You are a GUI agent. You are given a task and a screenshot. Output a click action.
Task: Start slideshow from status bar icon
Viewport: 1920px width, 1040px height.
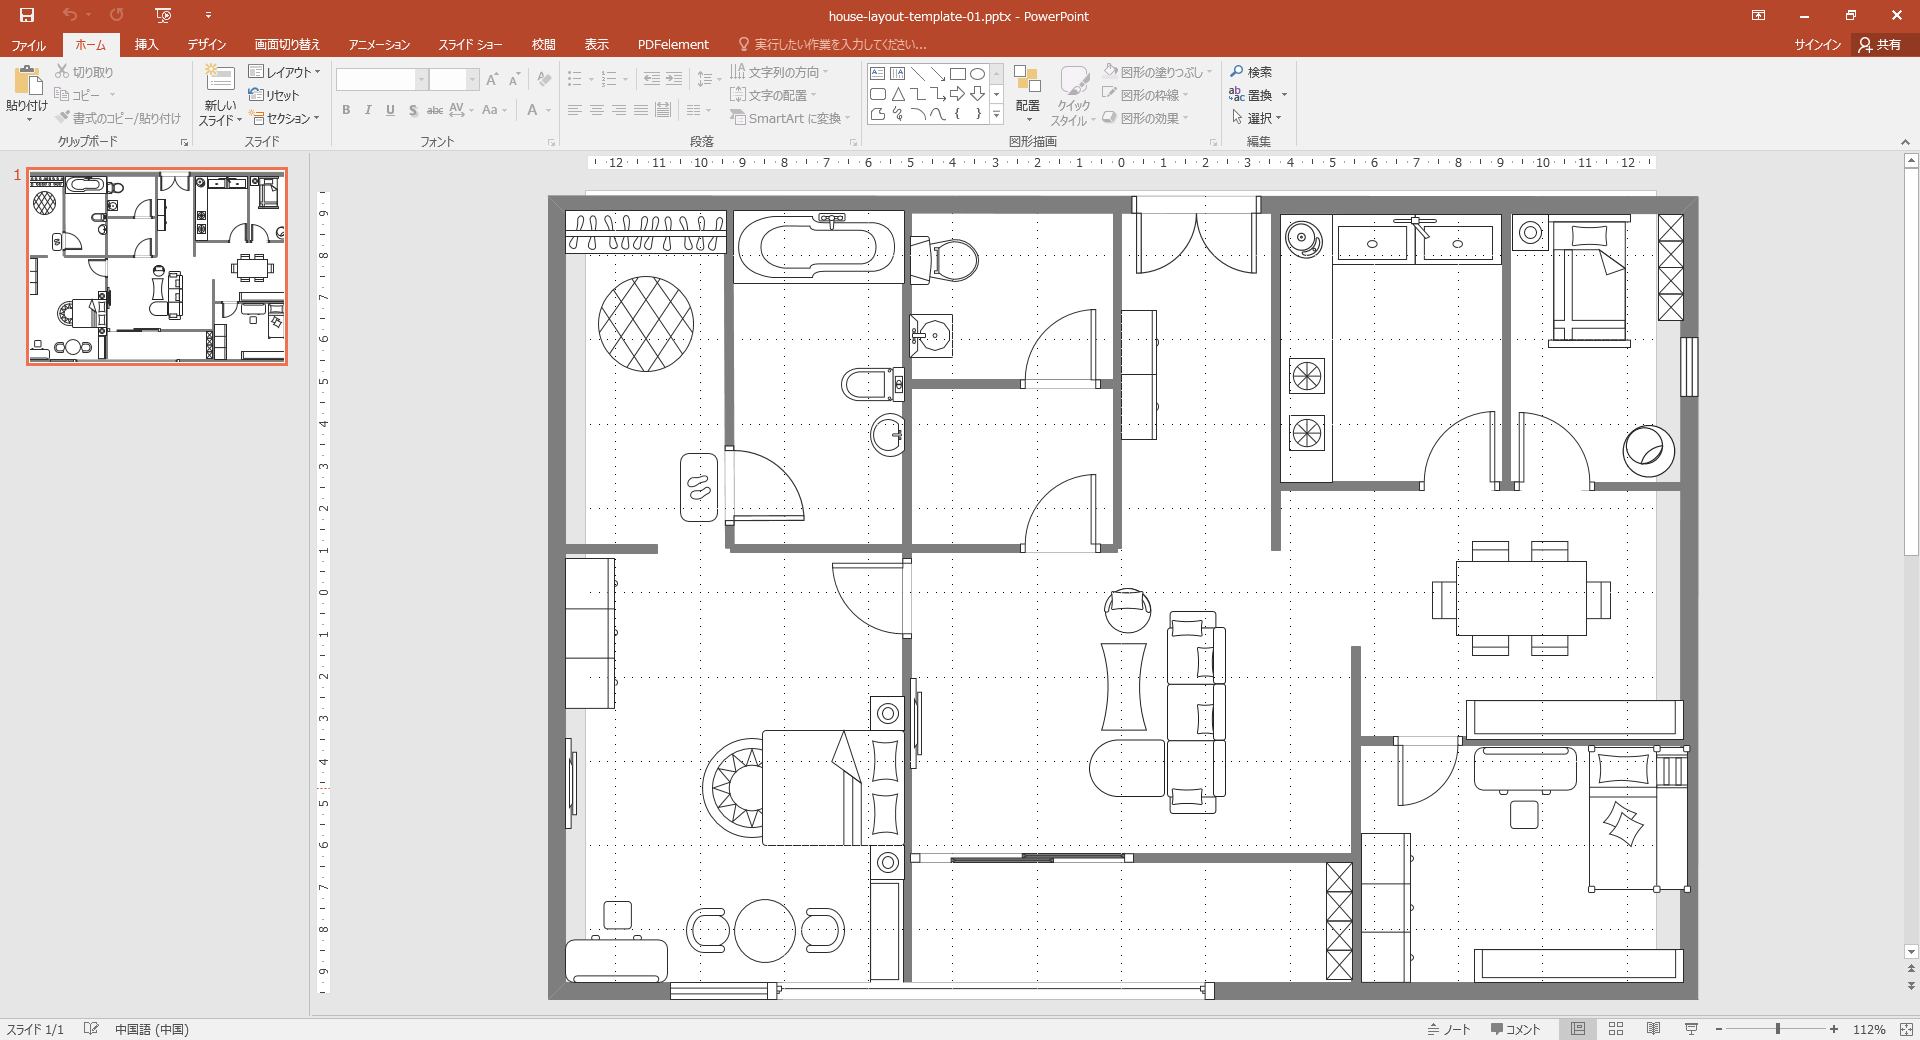(1691, 1029)
